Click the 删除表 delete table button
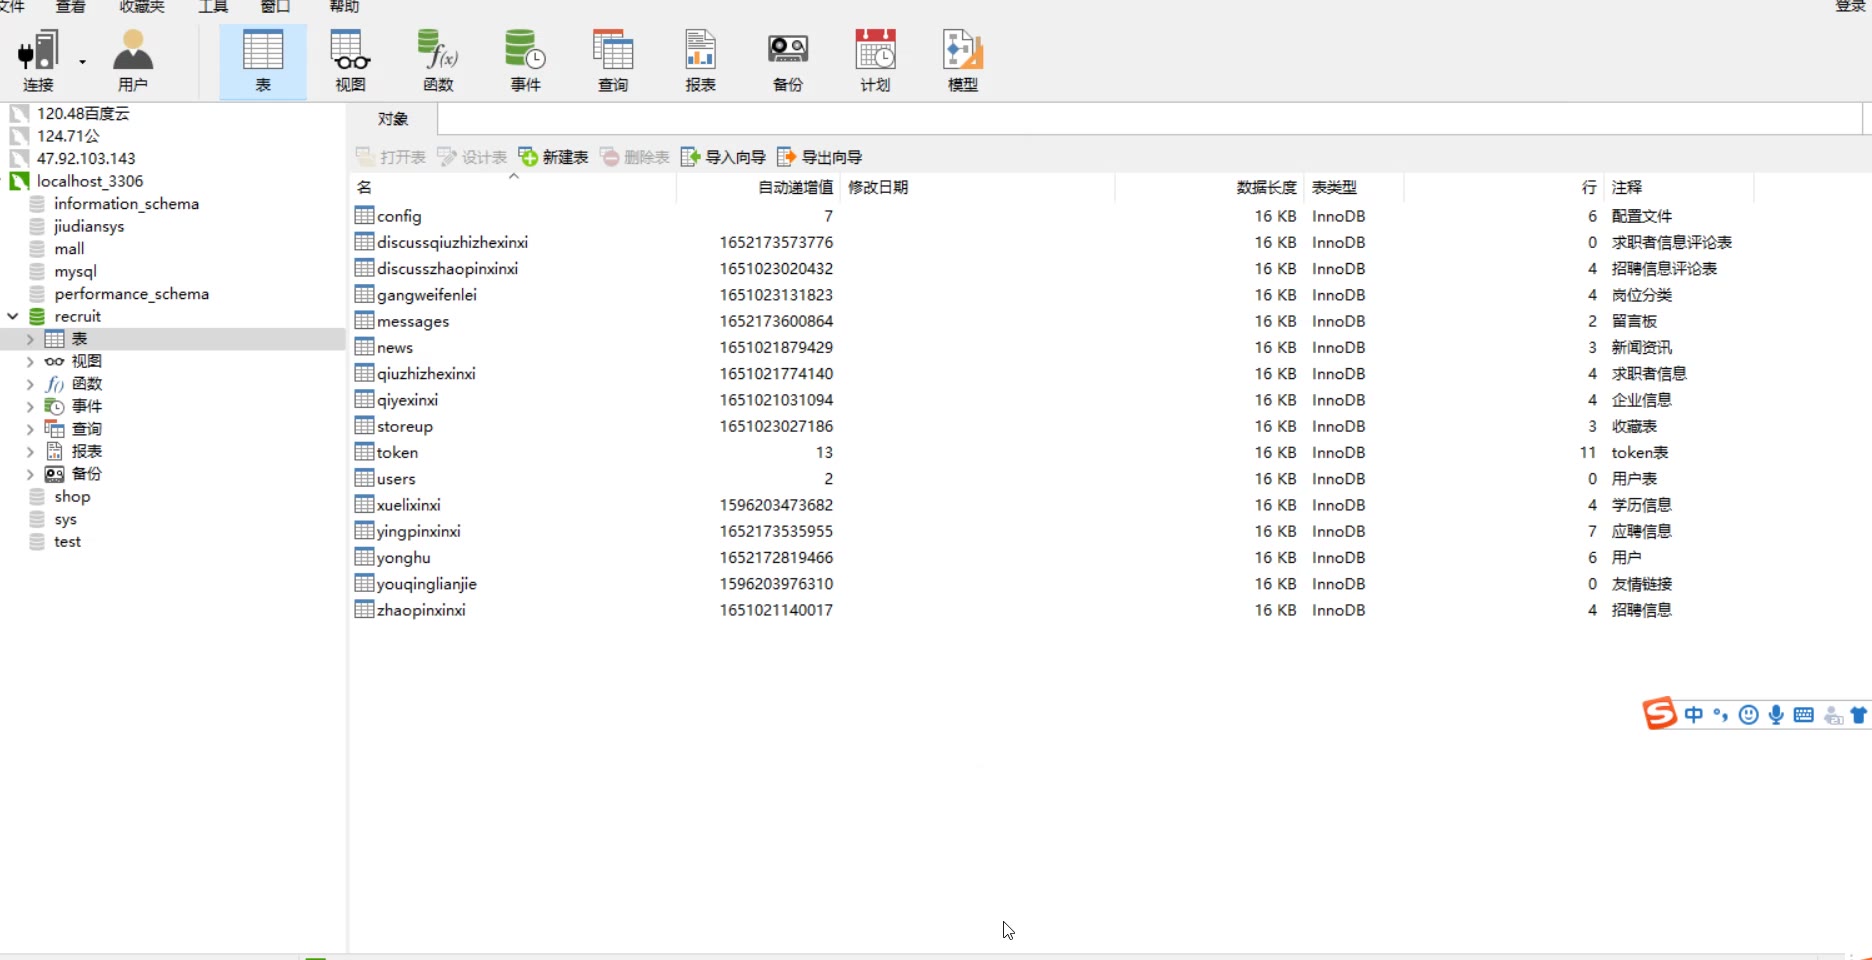Viewport: 1872px width, 960px height. click(x=635, y=157)
